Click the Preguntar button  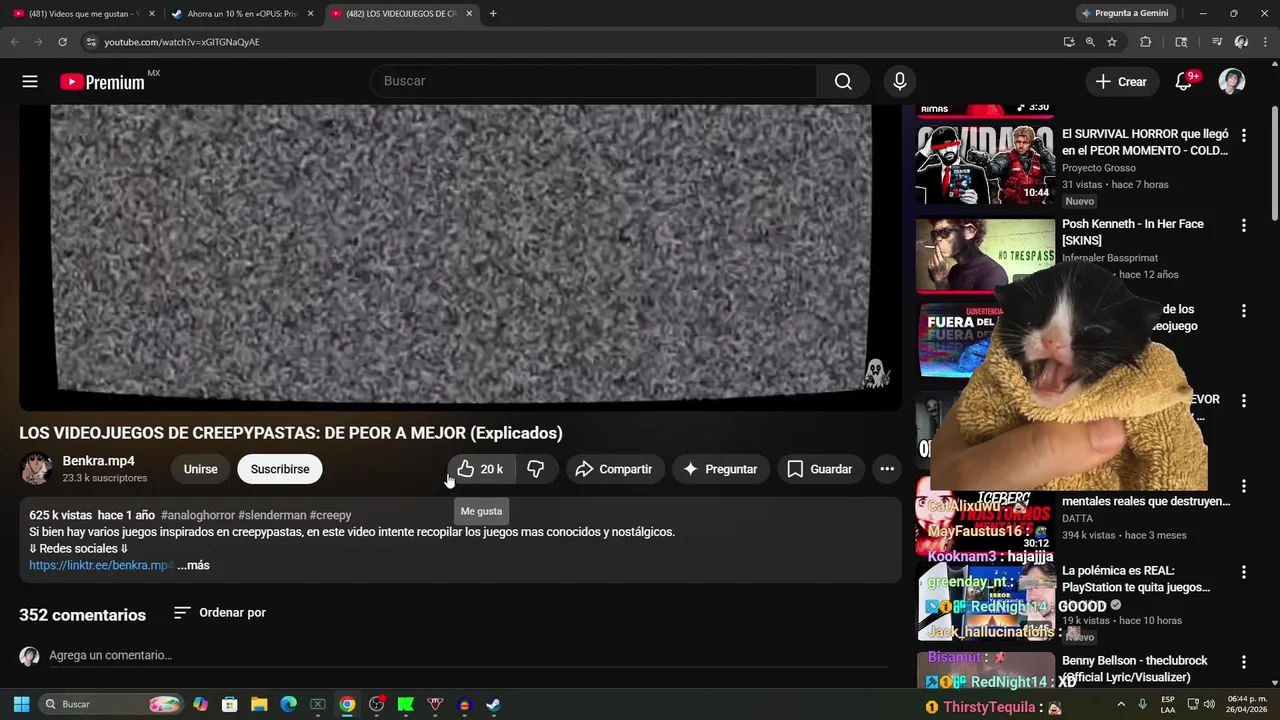tap(720, 469)
